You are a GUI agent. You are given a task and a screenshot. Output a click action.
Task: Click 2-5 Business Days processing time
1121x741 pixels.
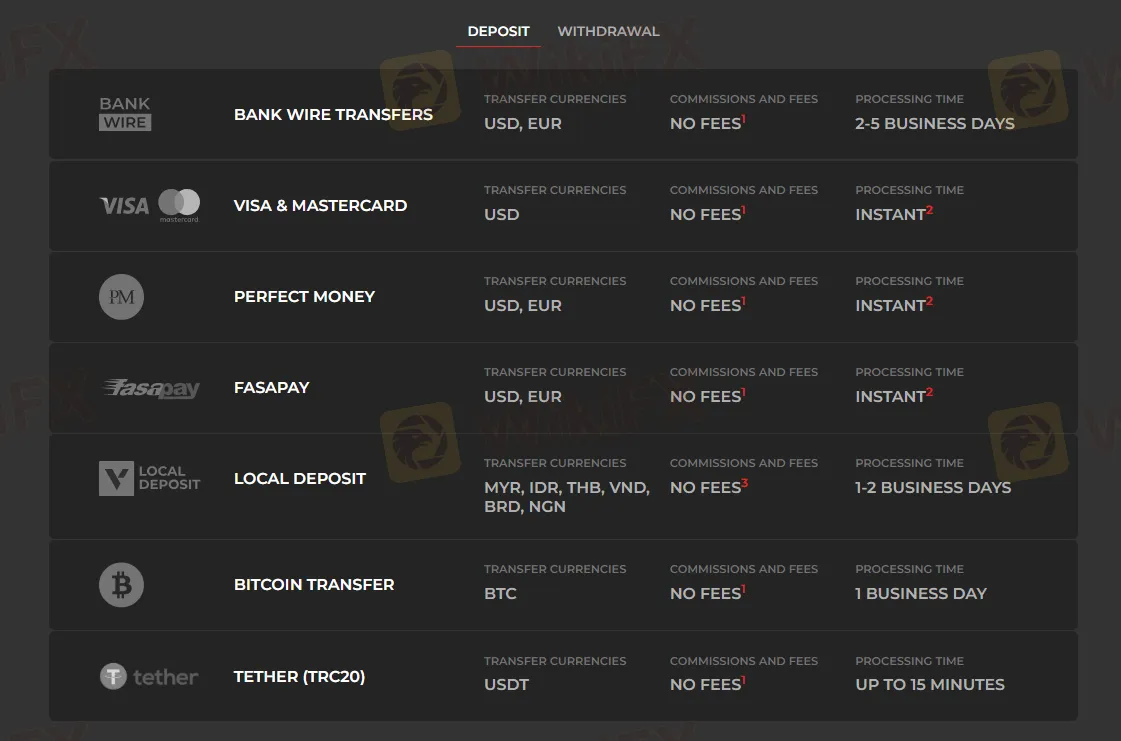click(935, 124)
